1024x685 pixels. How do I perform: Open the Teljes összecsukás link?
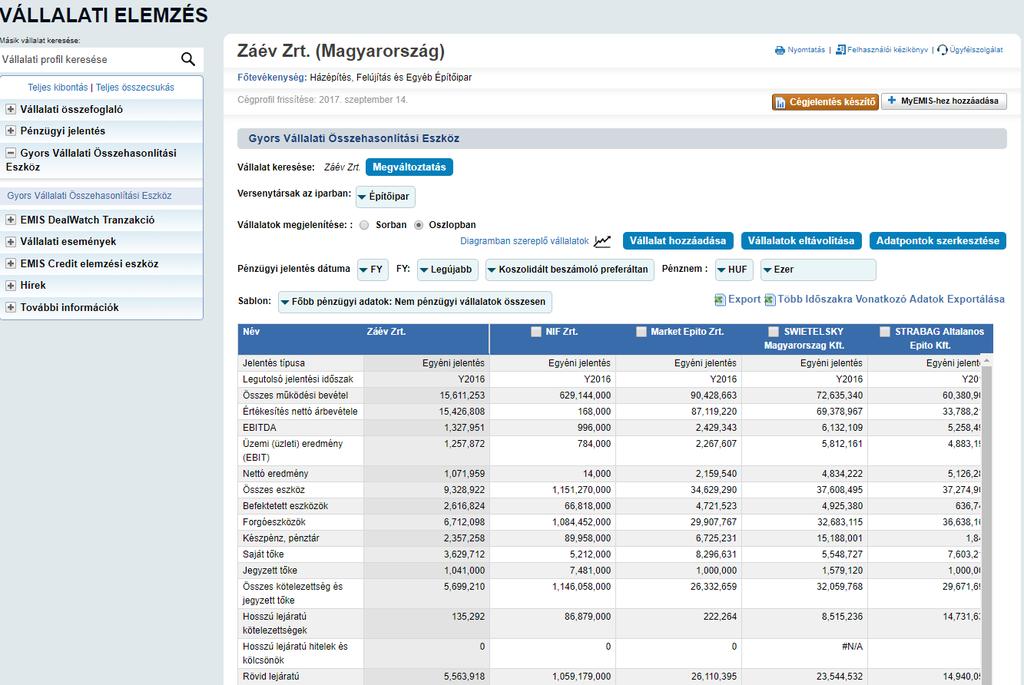135,88
